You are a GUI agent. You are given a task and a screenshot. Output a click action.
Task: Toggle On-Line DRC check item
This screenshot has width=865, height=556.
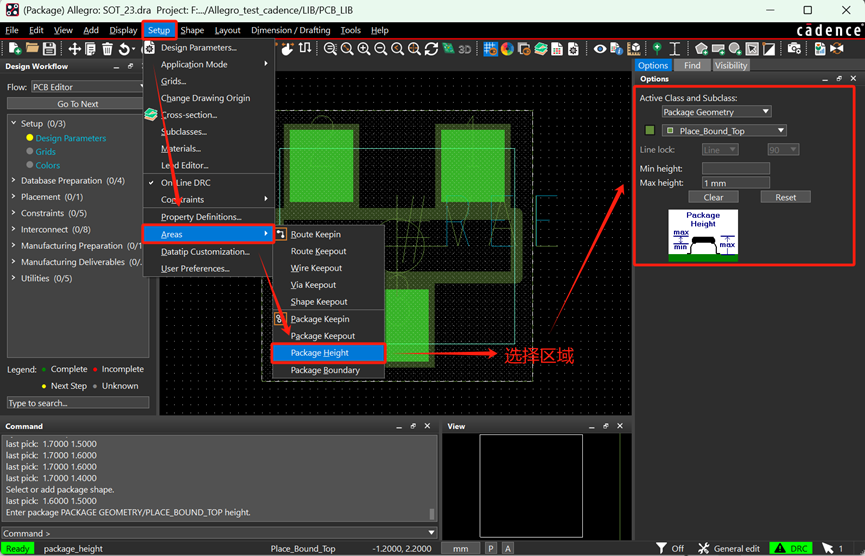pyautogui.click(x=185, y=183)
